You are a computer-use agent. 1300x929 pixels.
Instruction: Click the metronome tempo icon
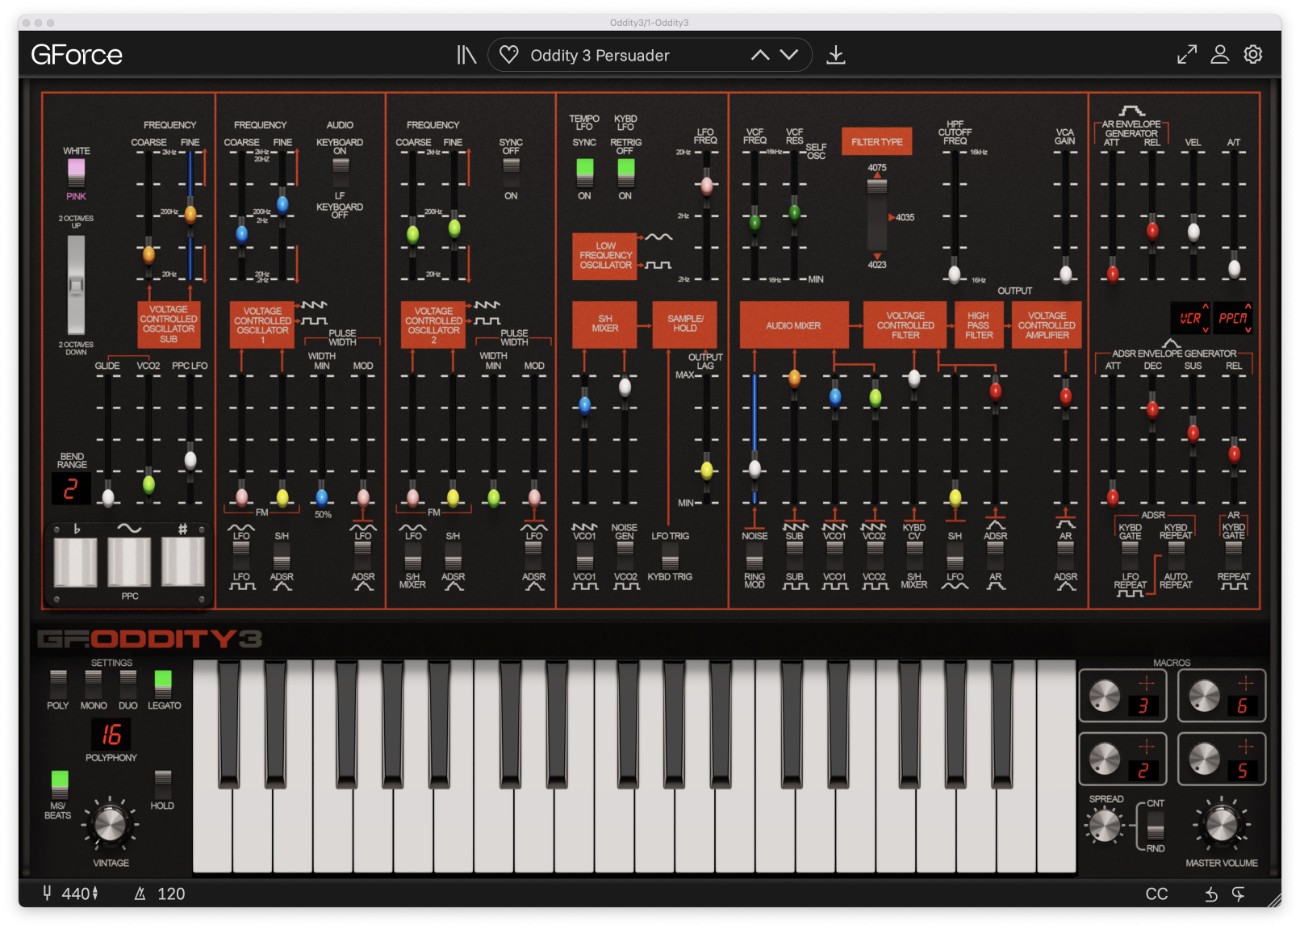140,894
